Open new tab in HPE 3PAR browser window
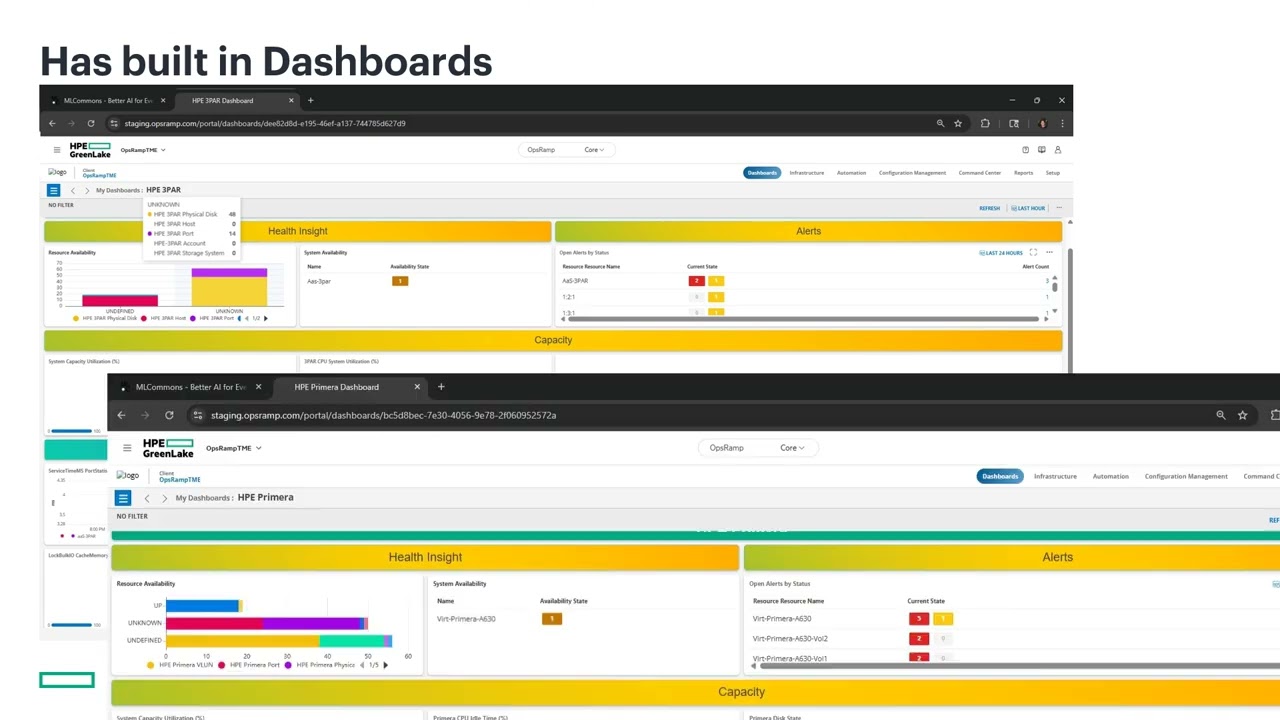 (x=310, y=100)
